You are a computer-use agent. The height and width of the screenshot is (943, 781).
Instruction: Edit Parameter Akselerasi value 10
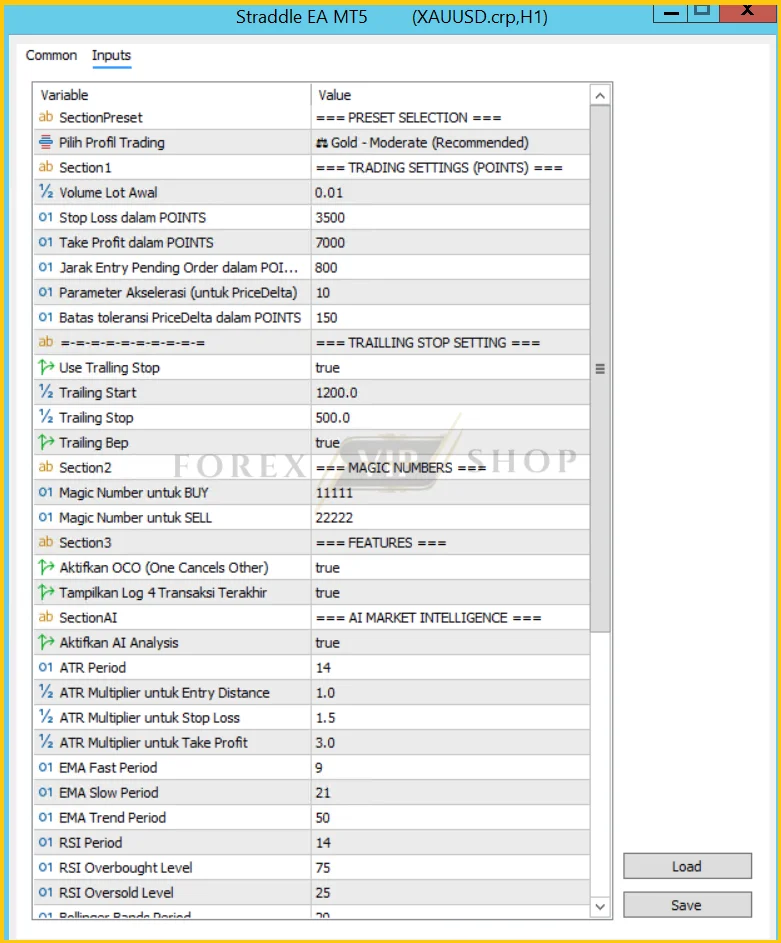coord(450,292)
